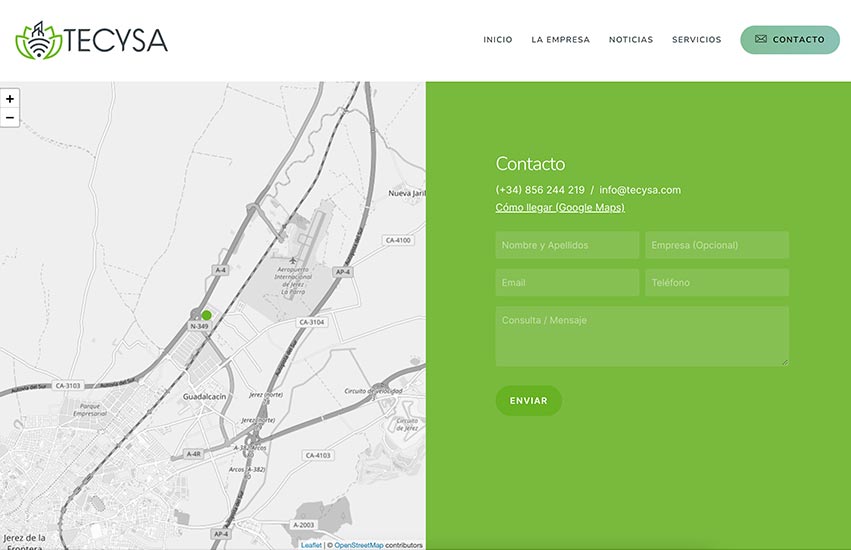The width and height of the screenshot is (851, 550).
Task: Focus the Nombre y Apellidos field
Action: point(567,245)
